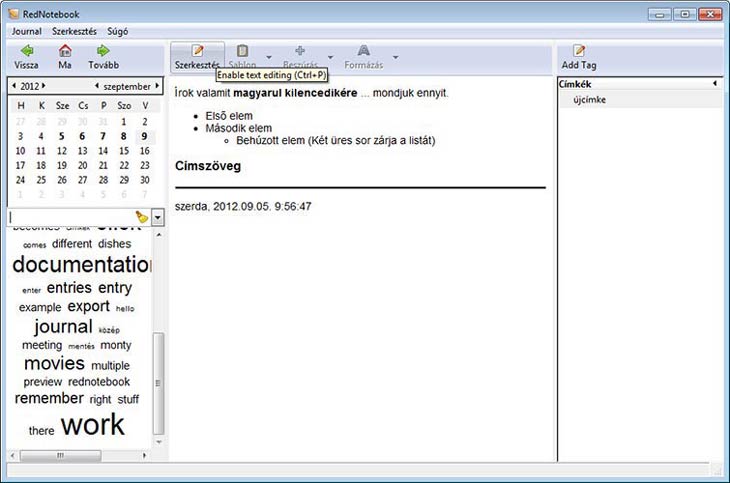Click the Beszúrás insert icon
This screenshot has height=483, width=730.
(x=300, y=51)
